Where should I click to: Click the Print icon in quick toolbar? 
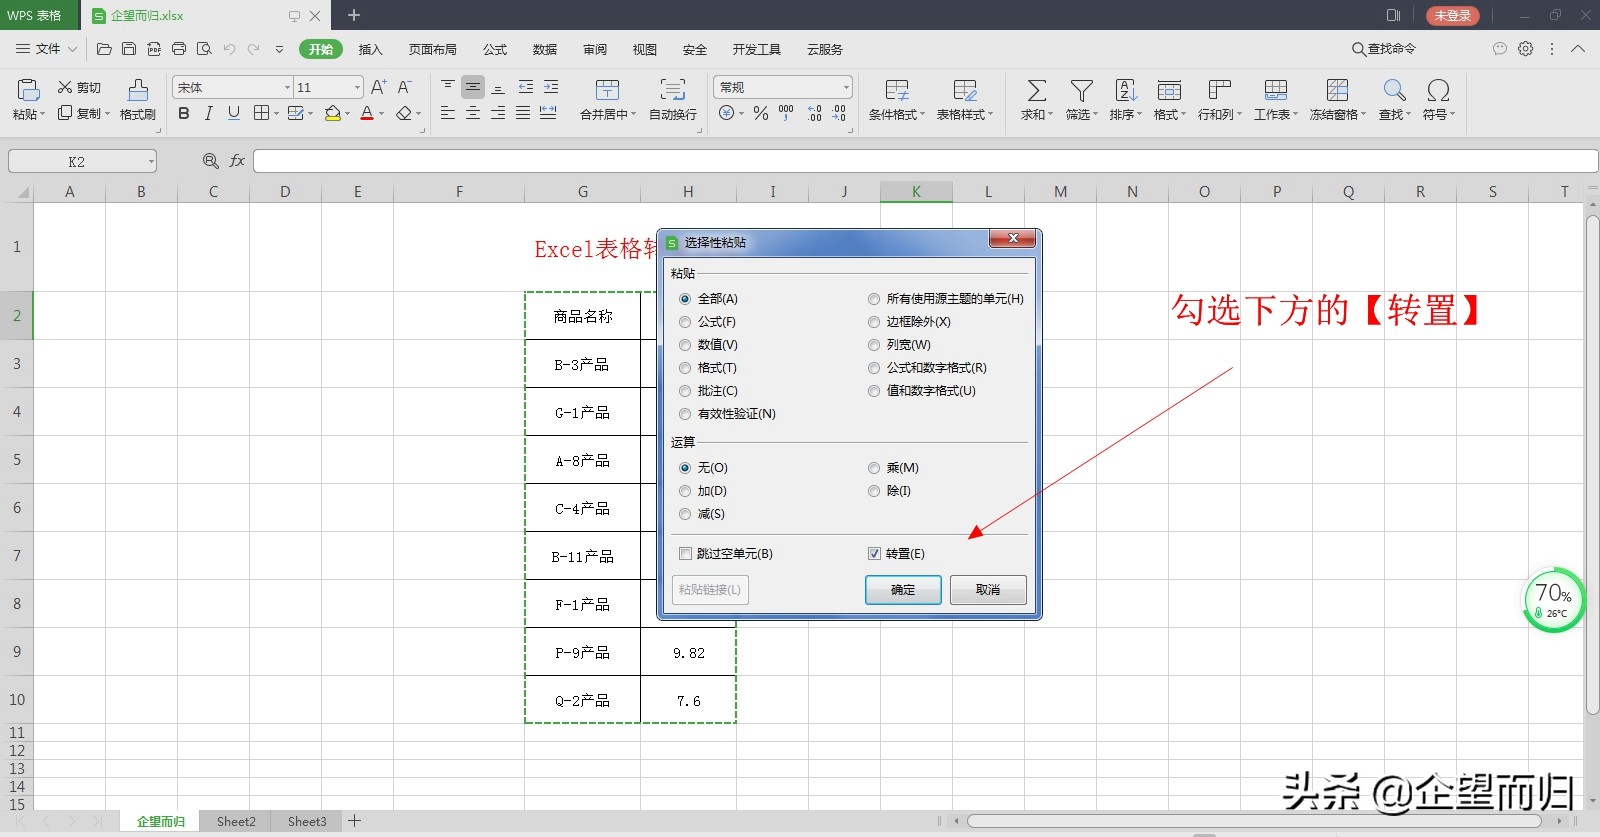[x=179, y=49]
